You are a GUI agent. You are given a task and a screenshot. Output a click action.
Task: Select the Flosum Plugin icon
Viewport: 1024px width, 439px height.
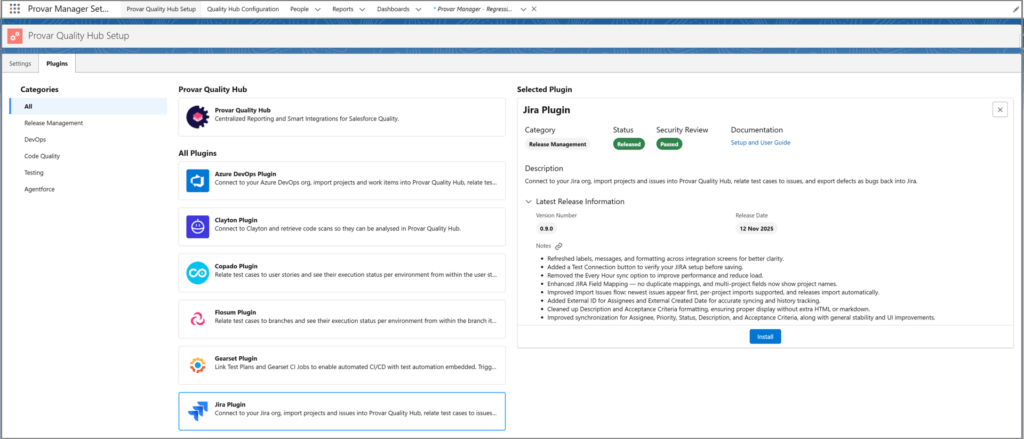(198, 319)
